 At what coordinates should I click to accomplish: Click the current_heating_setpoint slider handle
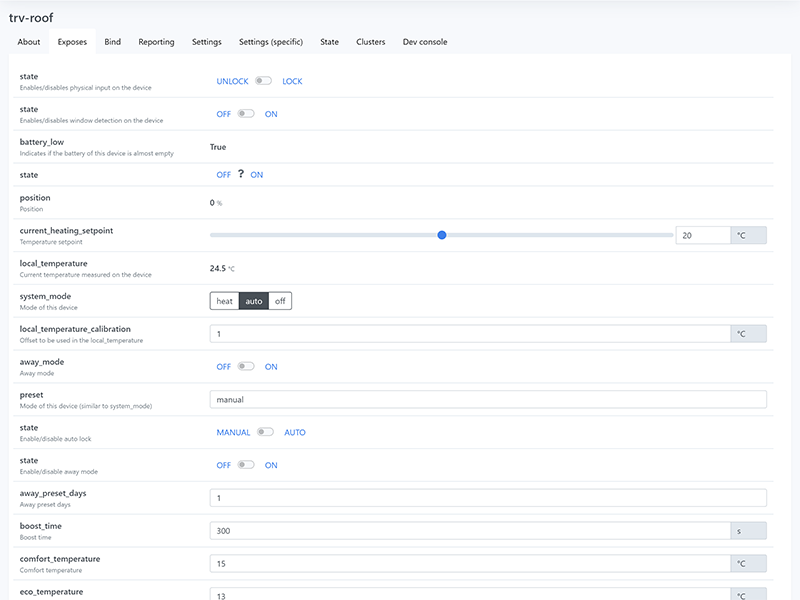coord(442,235)
